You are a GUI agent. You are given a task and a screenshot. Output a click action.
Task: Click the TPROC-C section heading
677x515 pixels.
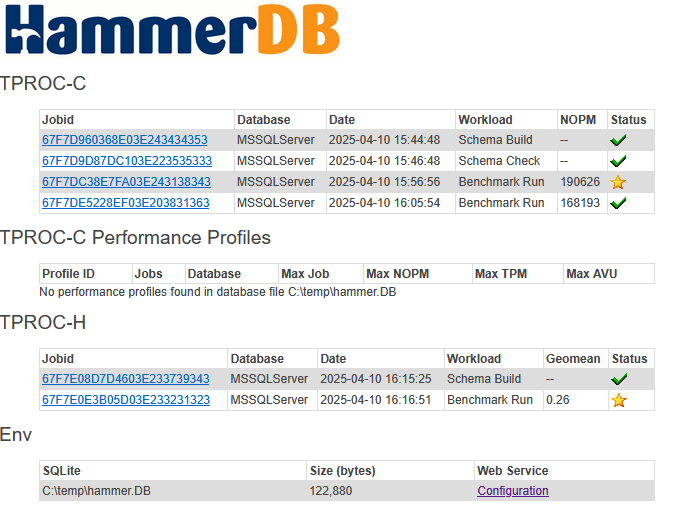tap(43, 83)
